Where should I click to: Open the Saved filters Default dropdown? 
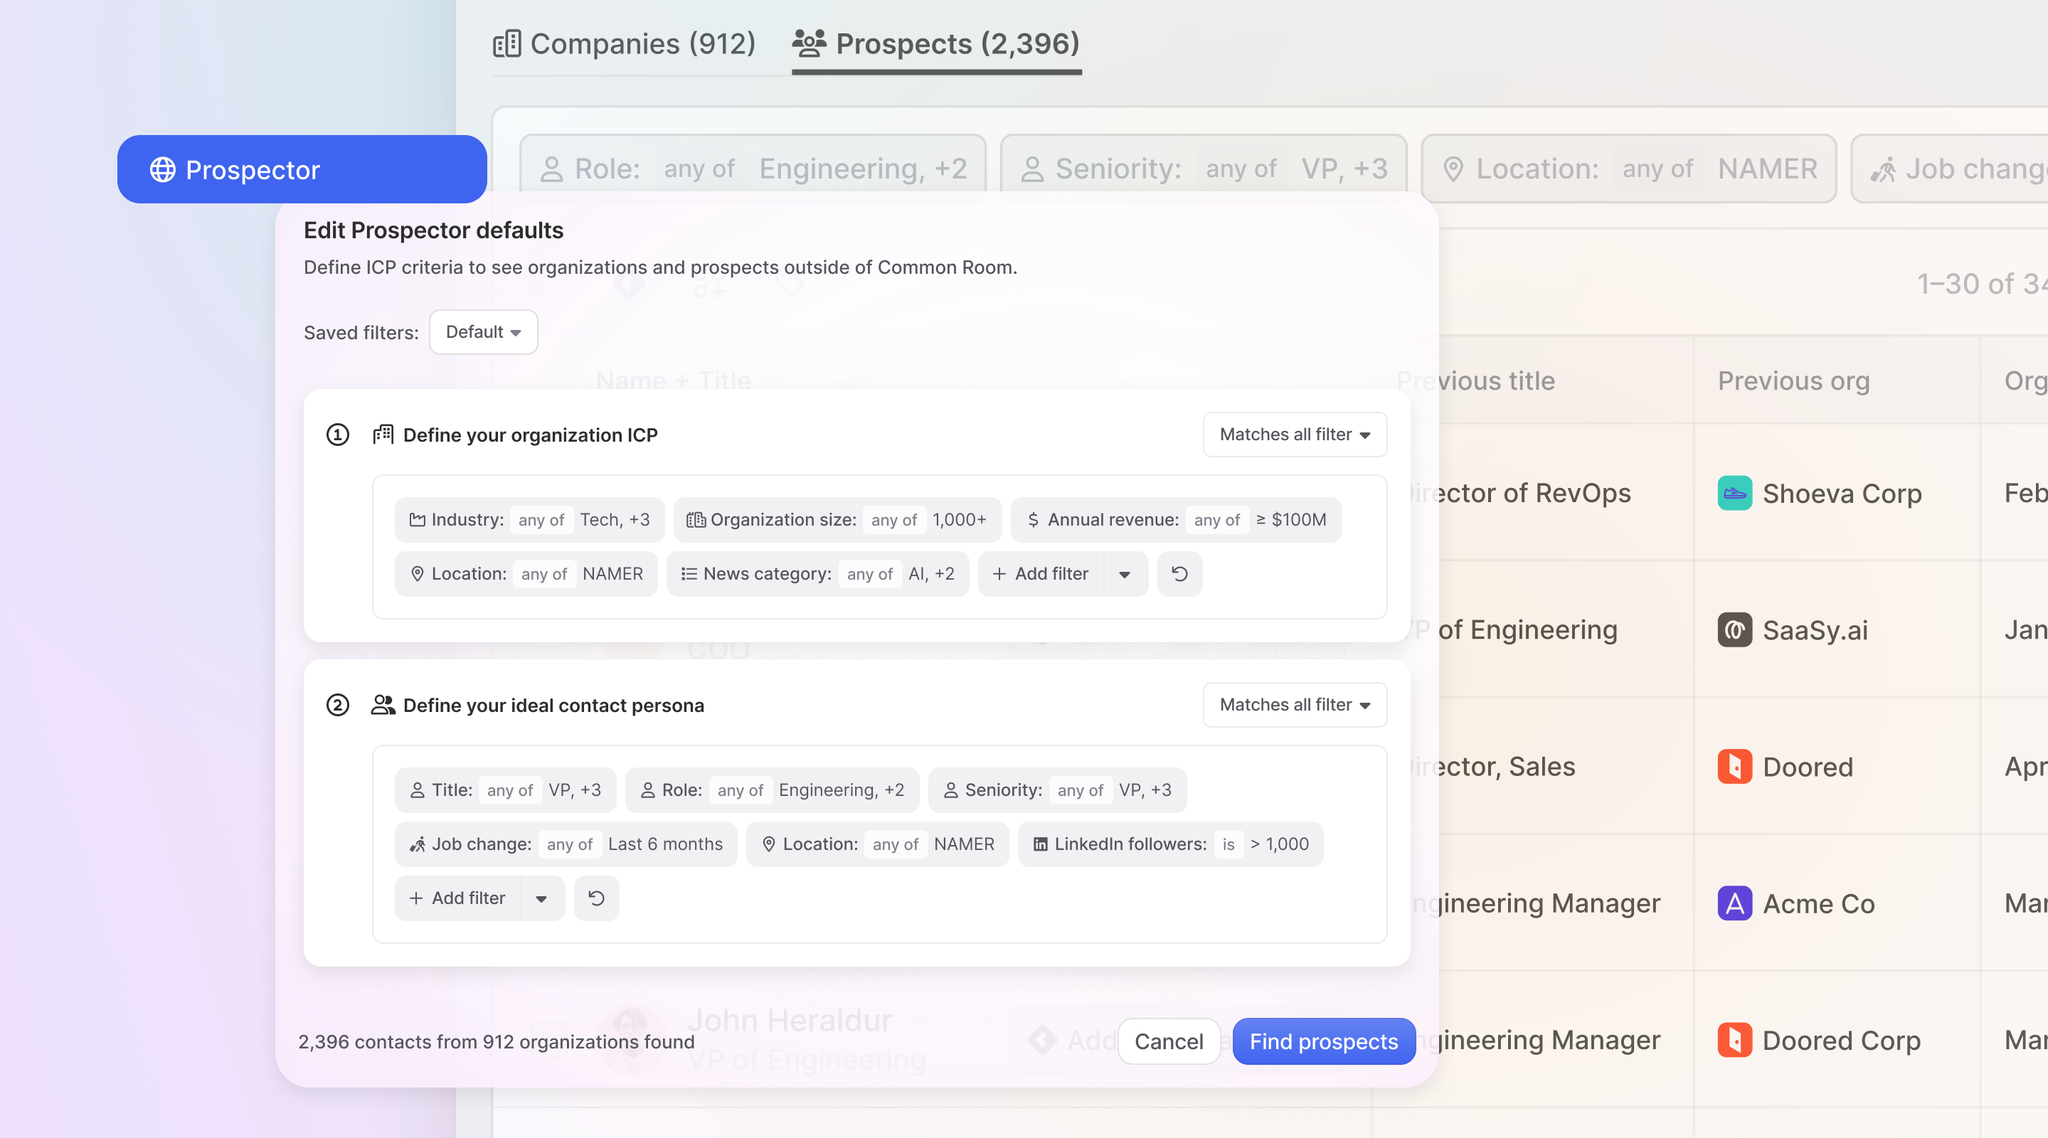483,332
